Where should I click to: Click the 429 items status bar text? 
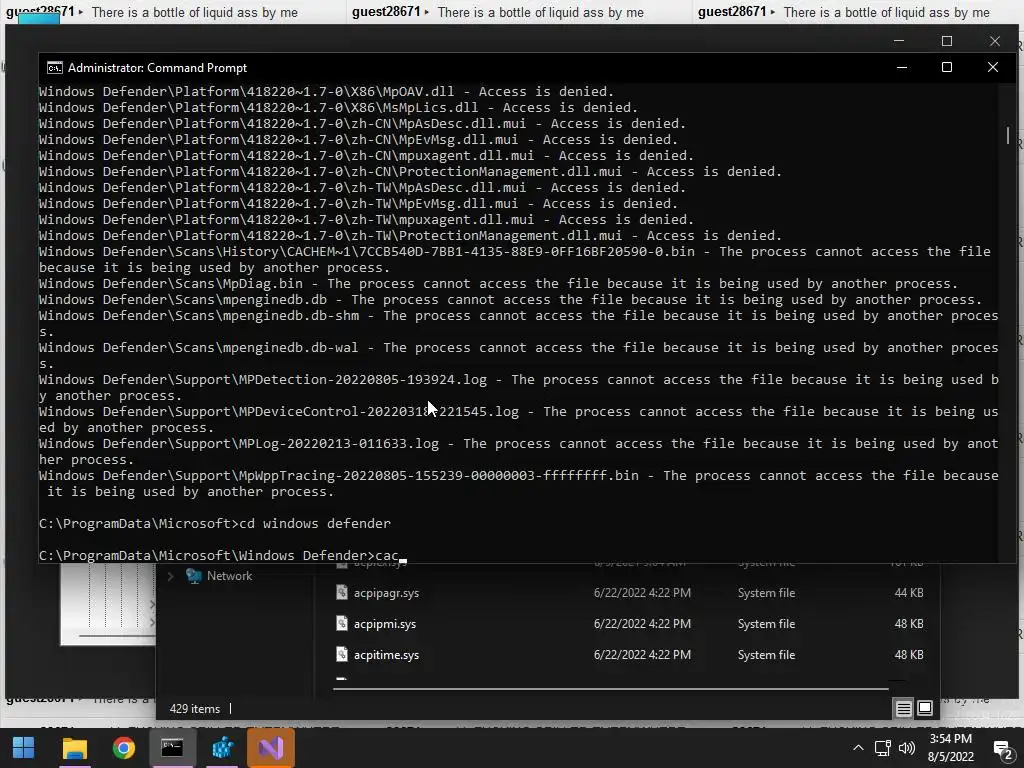point(195,709)
